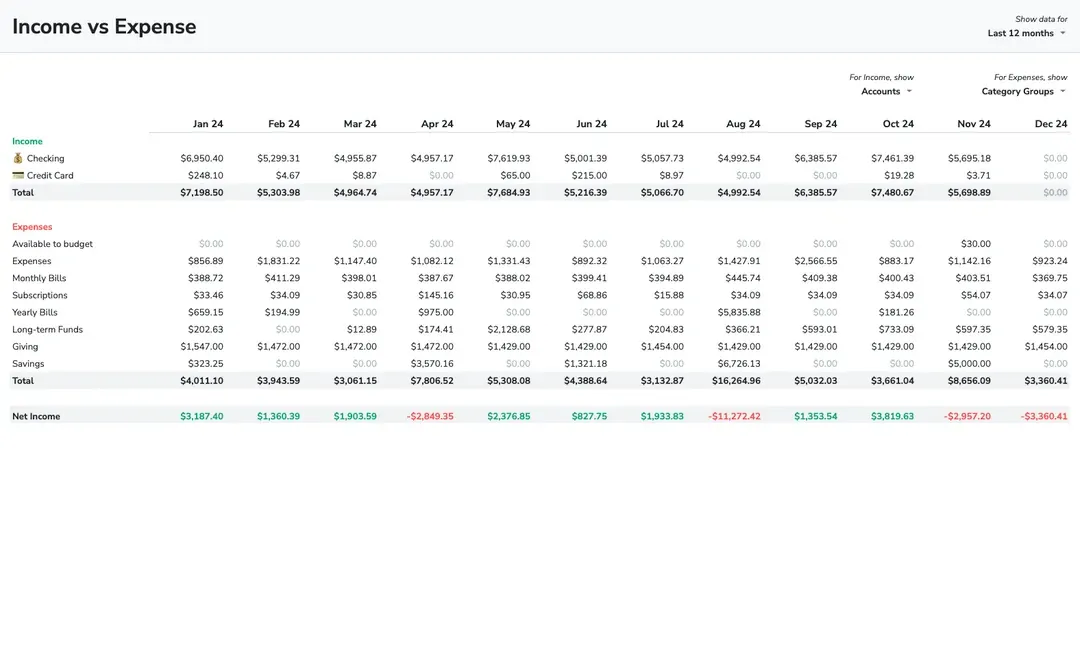Open the Category Groups expenses dropdown
Screen dimensions: 1080x661
pos(1023,91)
